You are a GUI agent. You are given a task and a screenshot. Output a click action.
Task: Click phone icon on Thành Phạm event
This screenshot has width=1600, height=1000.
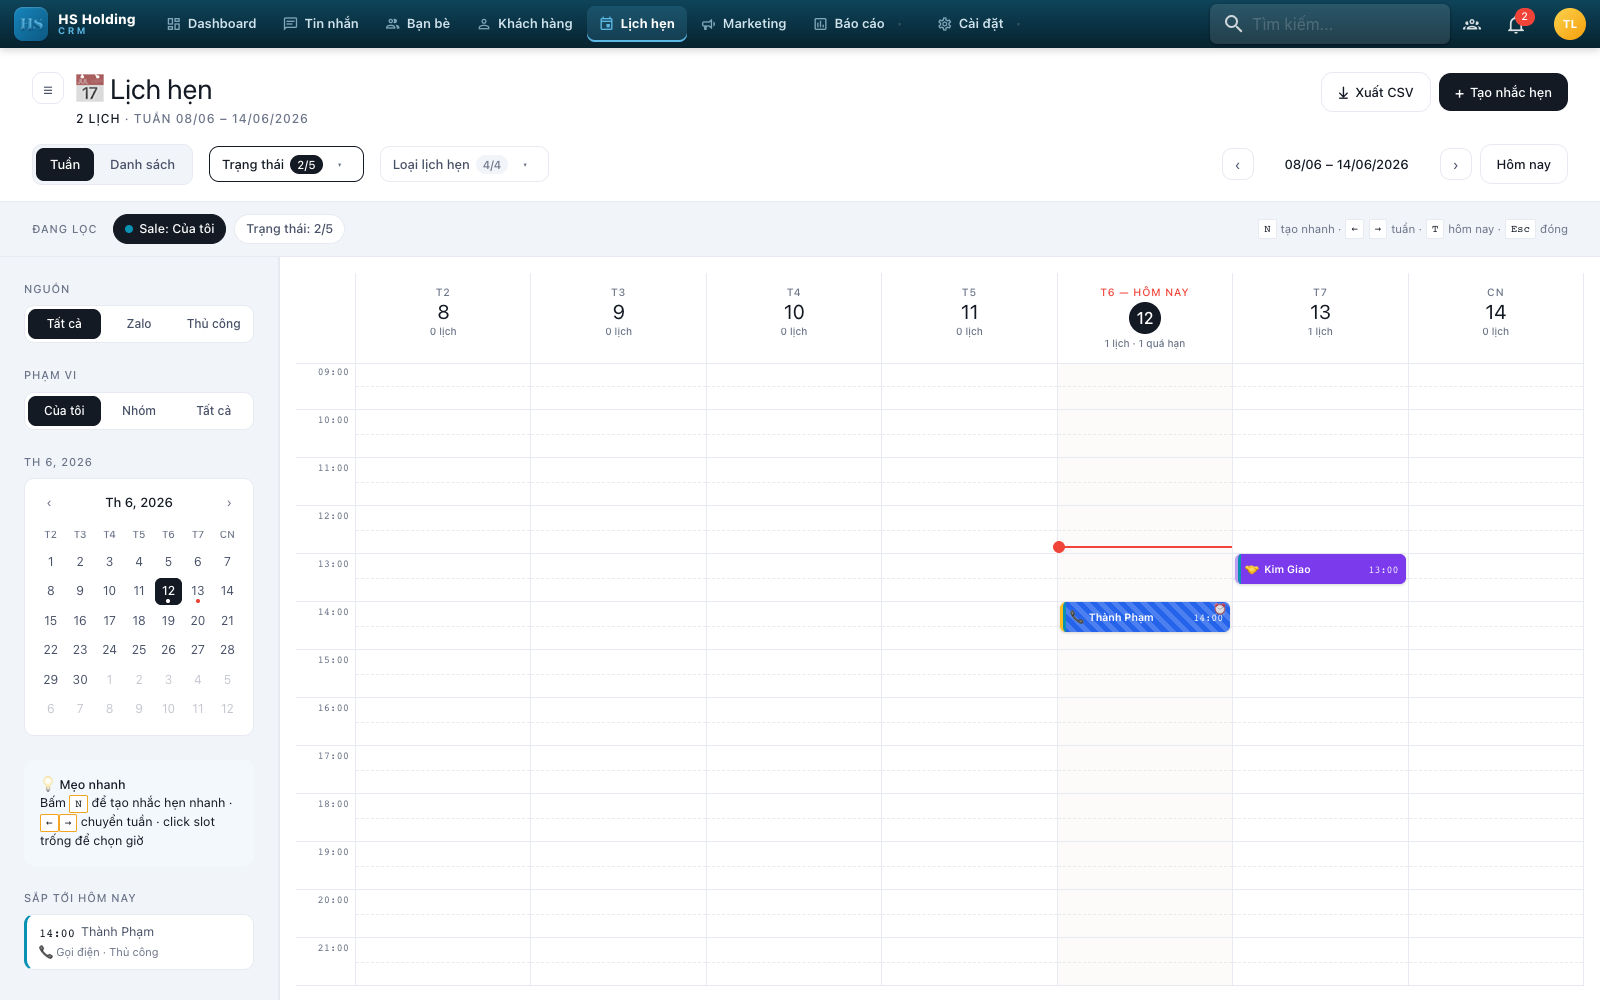(x=1077, y=617)
